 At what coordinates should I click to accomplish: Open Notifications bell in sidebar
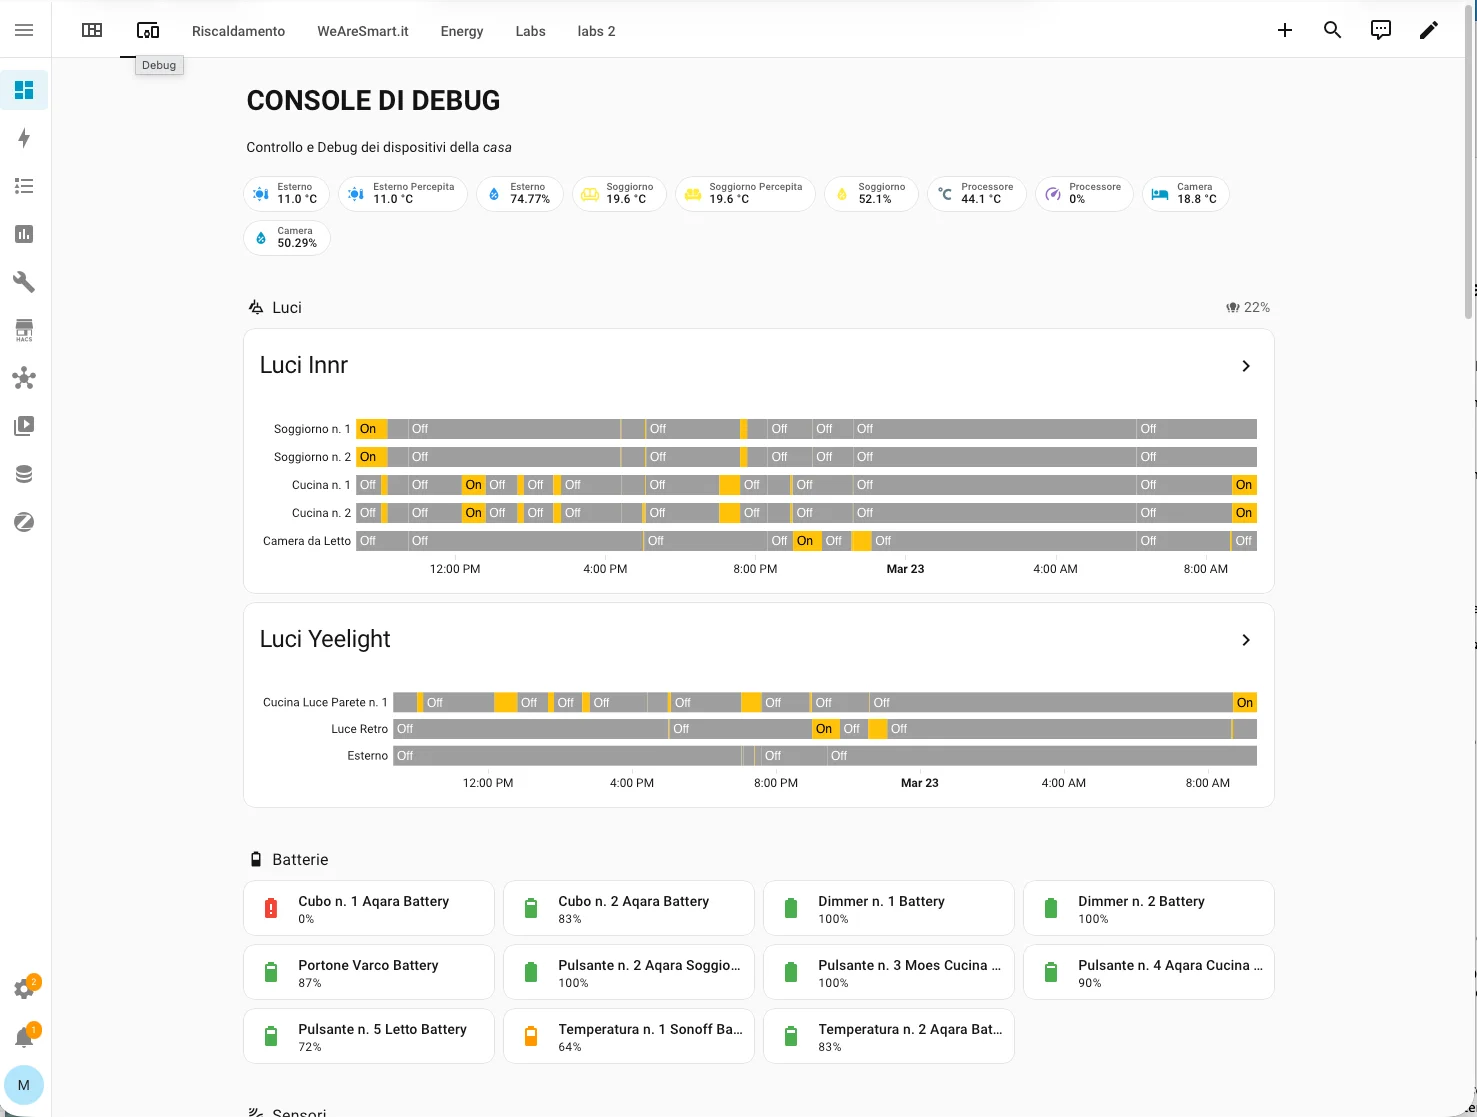click(24, 1037)
